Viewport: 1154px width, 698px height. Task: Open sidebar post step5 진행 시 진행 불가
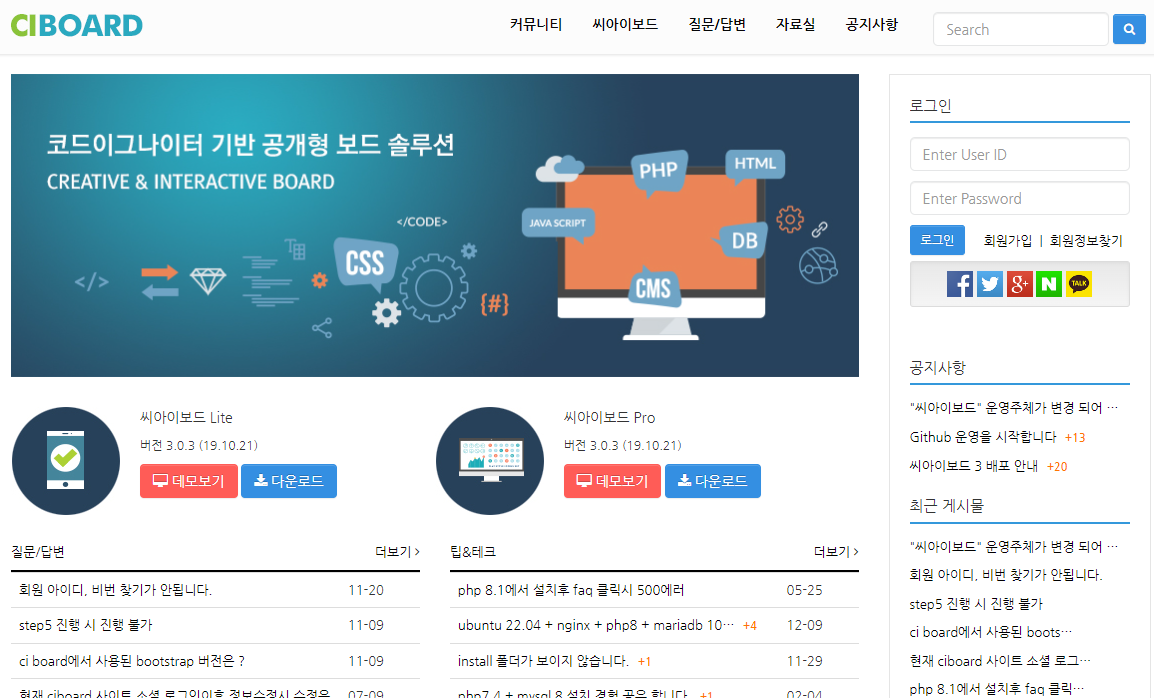click(x=976, y=604)
